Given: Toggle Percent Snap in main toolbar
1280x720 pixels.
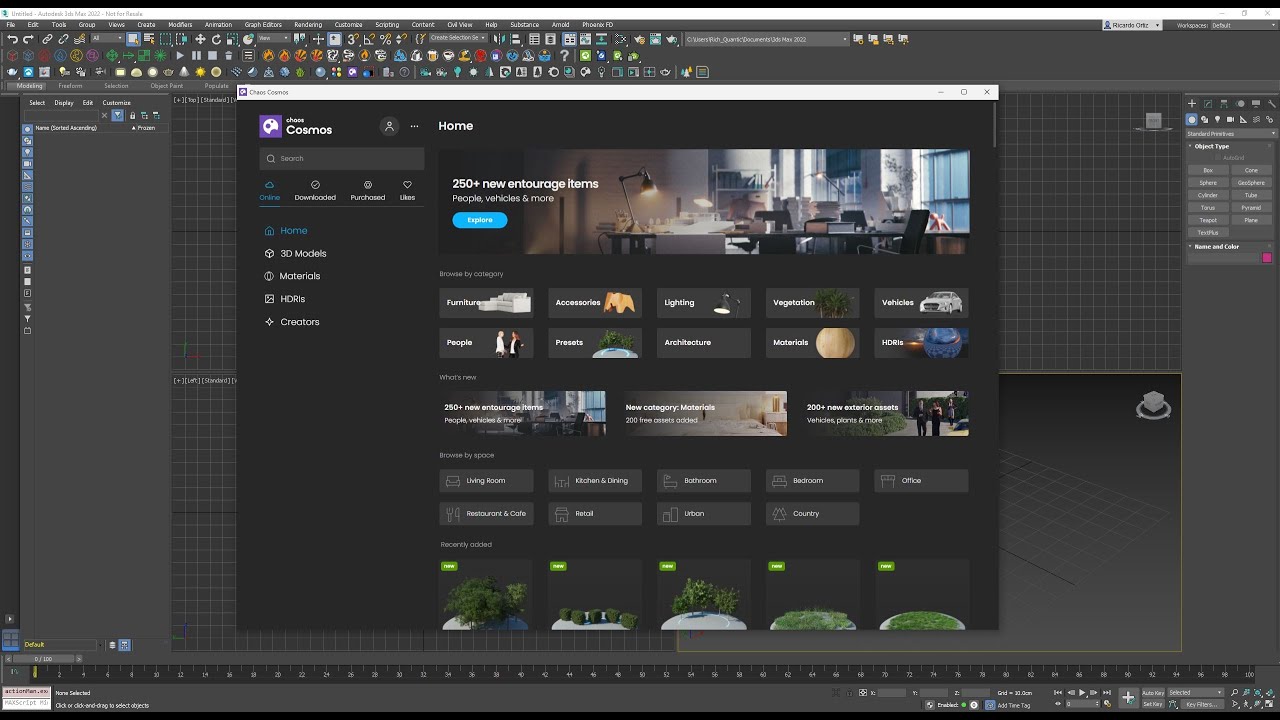Looking at the screenshot, I should coord(385,39).
